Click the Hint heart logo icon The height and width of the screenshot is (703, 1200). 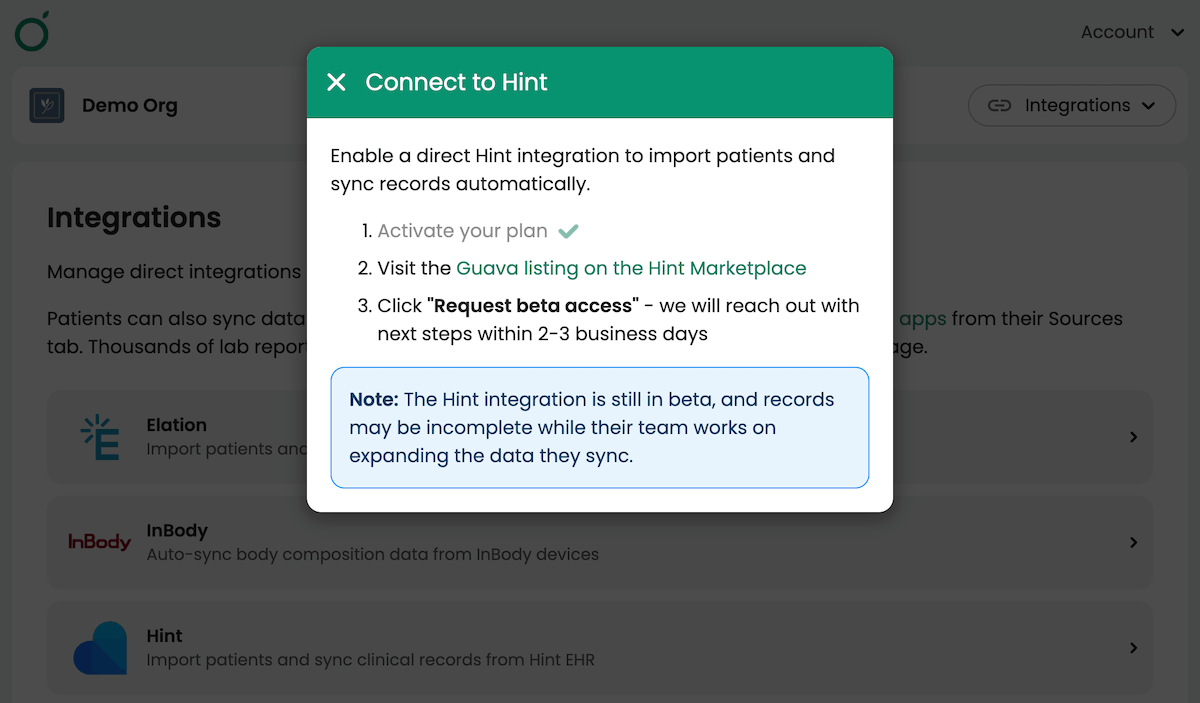pos(100,648)
